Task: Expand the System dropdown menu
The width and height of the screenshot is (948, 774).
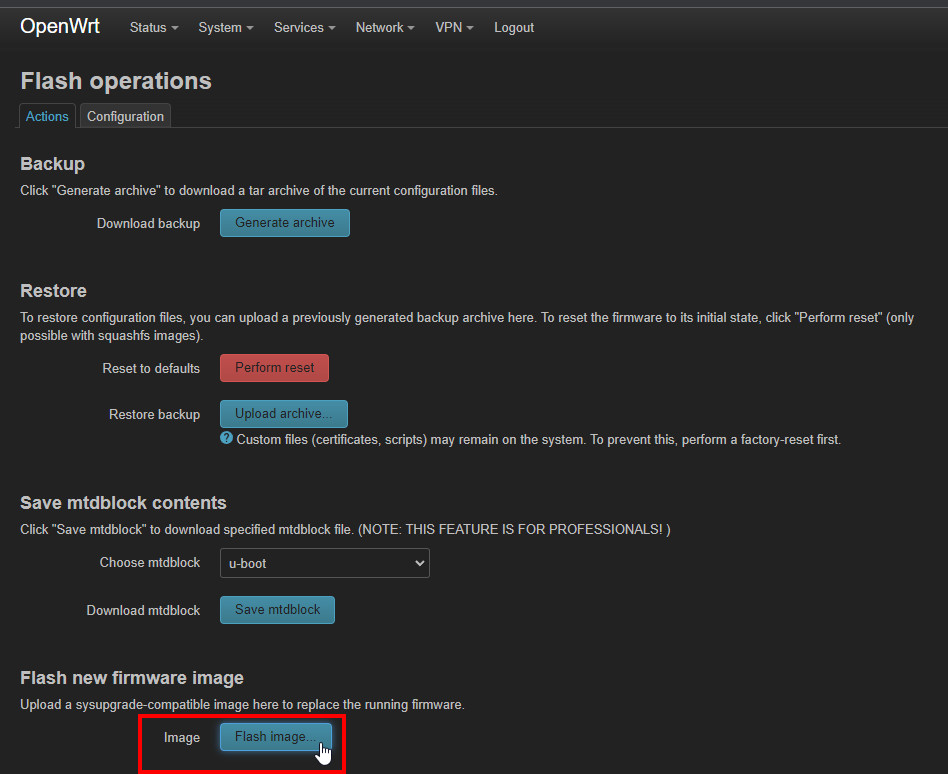Action: (225, 28)
